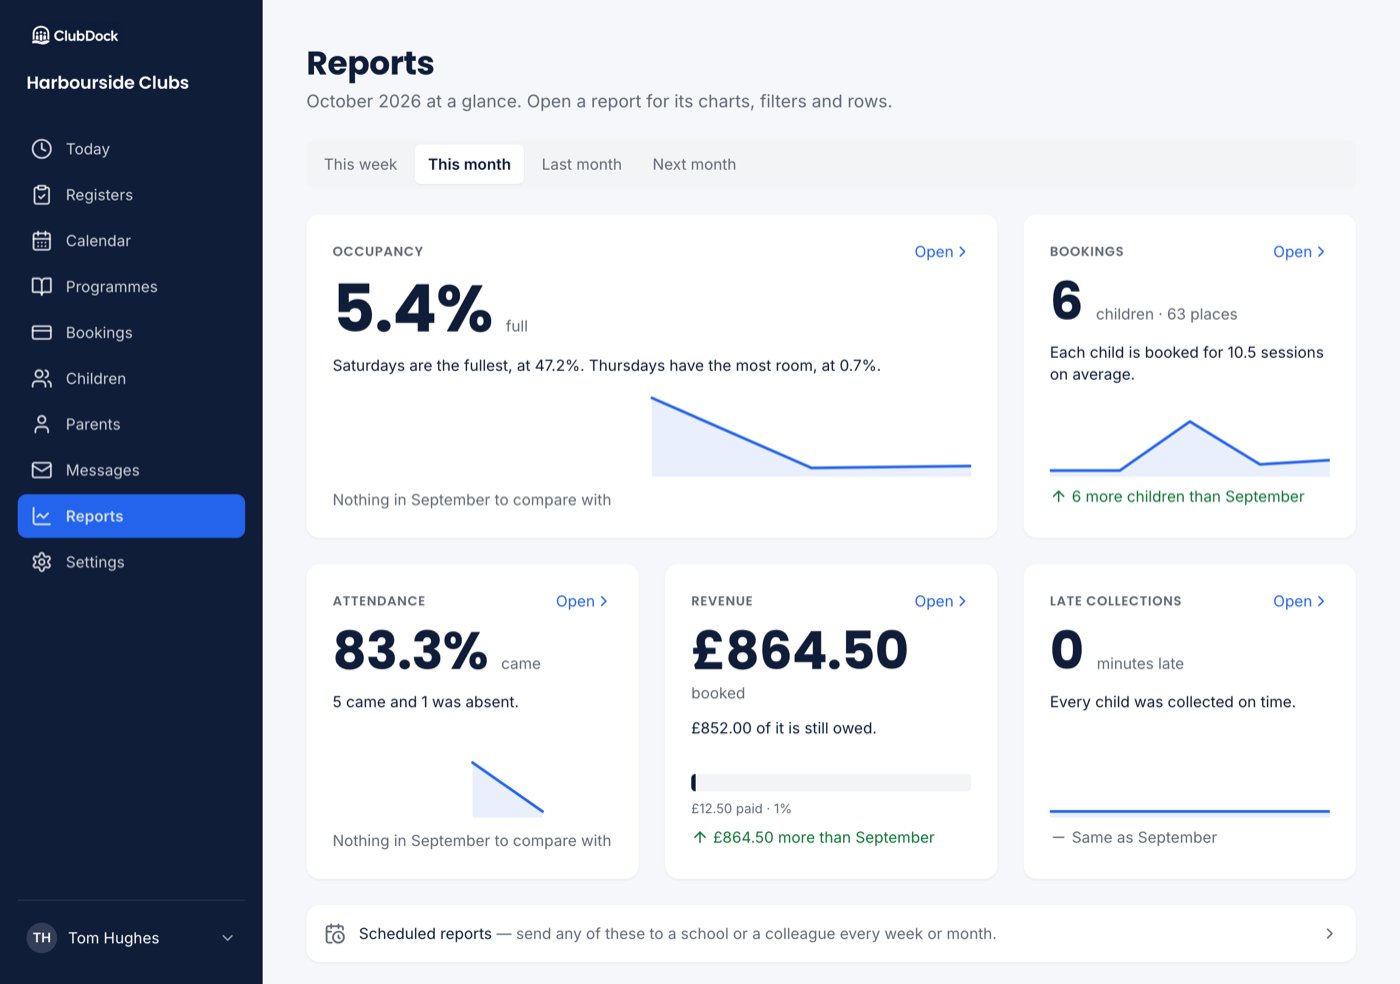Click the Harbourside Clubs organisation name

(108, 83)
